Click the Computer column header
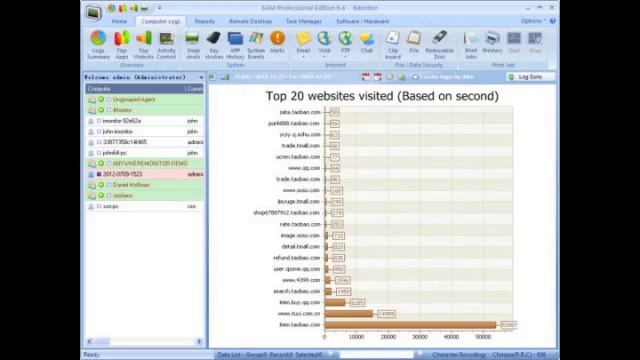Image resolution: width=640 pixels, height=360 pixels. (x=135, y=89)
